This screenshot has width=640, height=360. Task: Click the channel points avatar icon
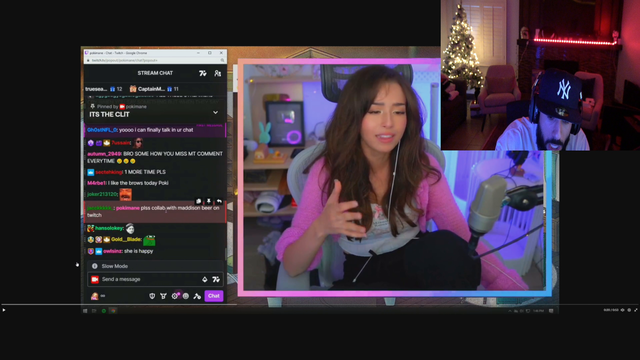tap(94, 296)
